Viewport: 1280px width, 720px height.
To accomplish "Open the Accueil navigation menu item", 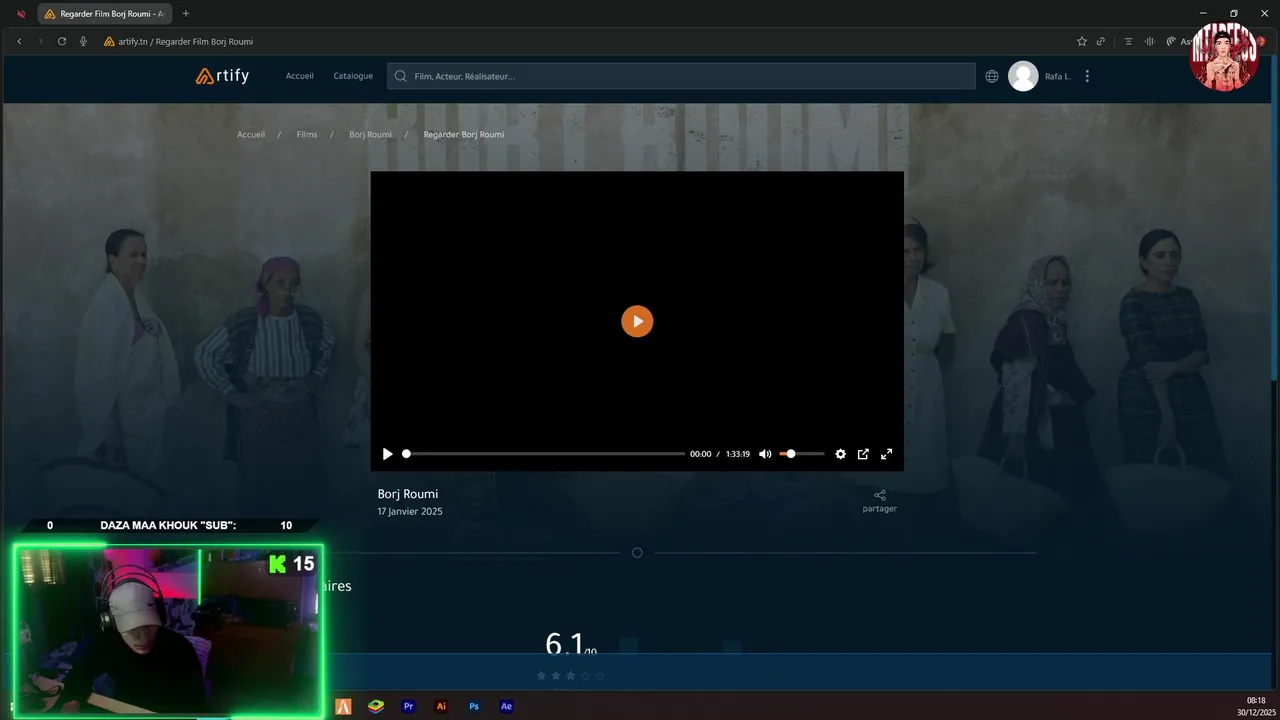I will (299, 76).
